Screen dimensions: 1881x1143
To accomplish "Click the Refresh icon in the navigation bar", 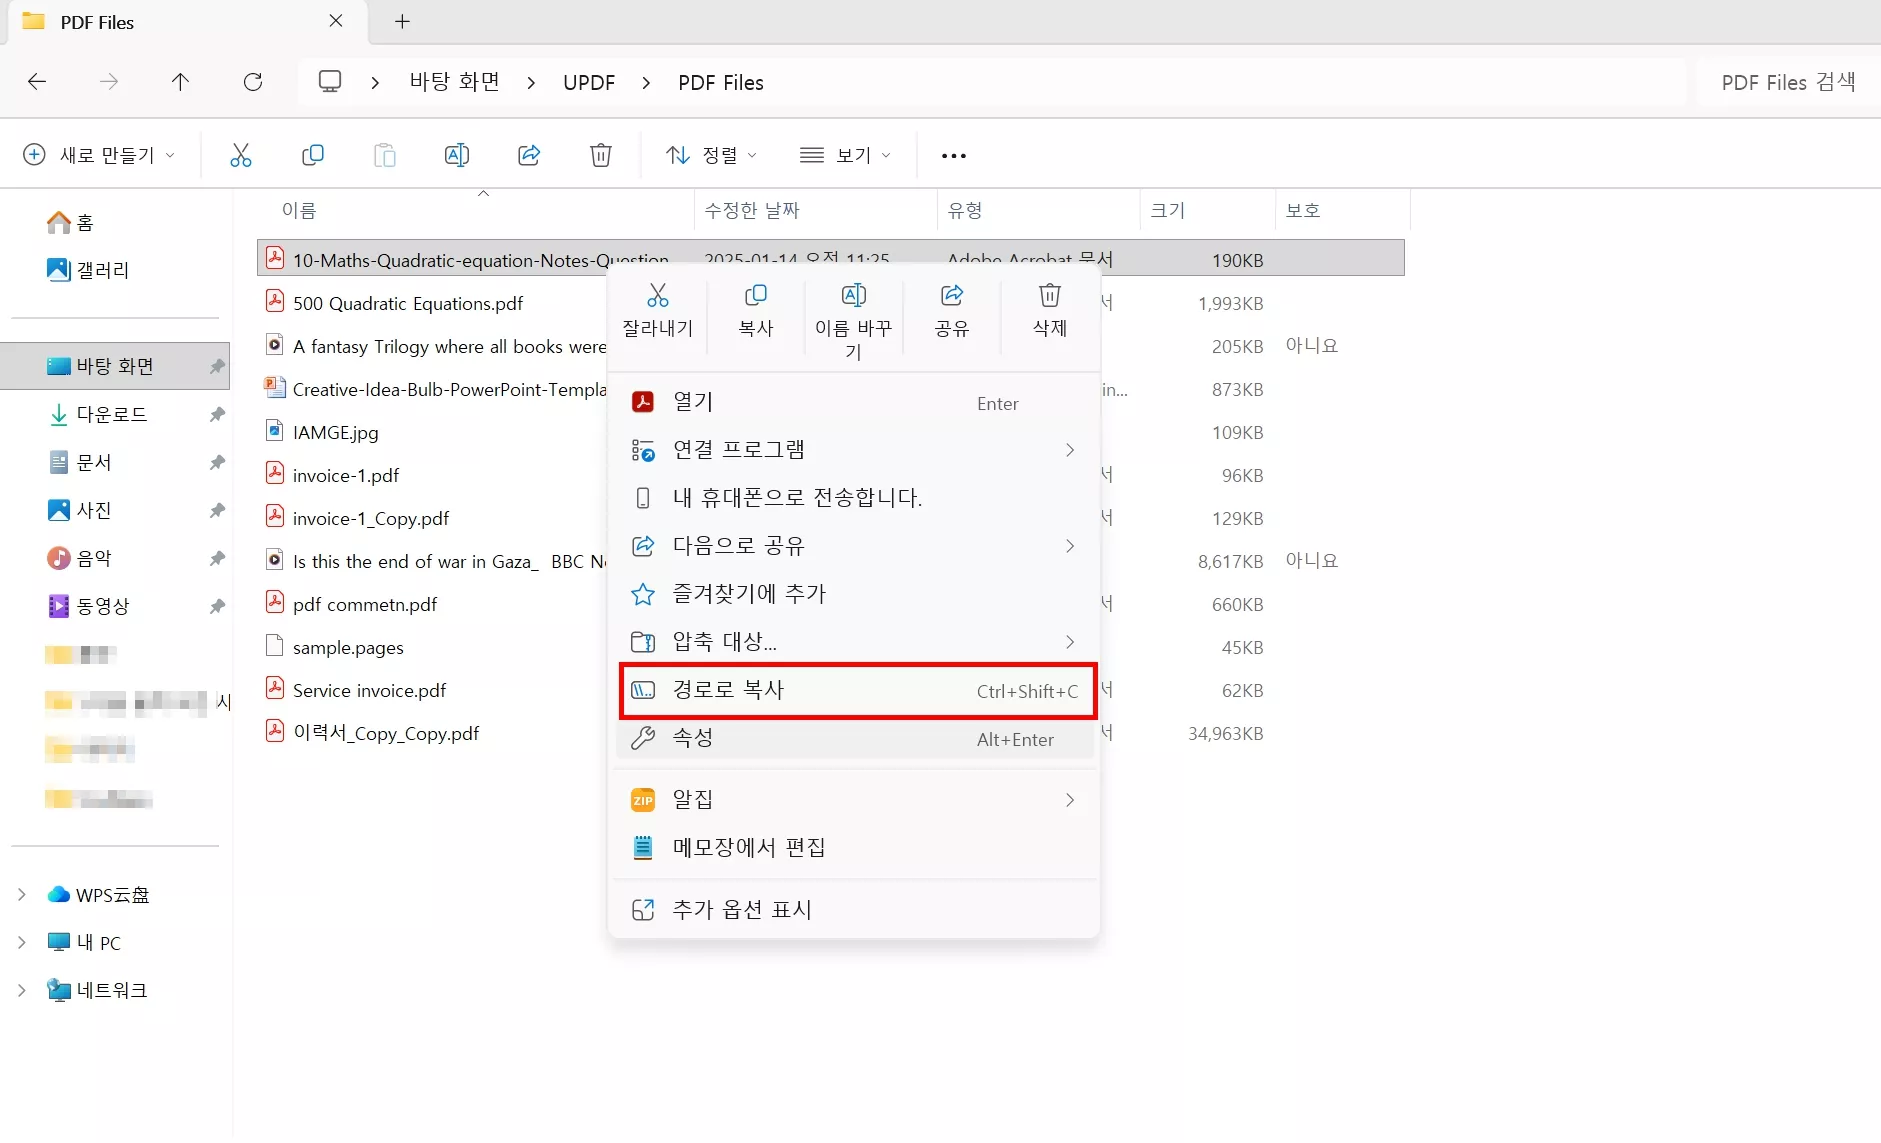I will [x=253, y=81].
